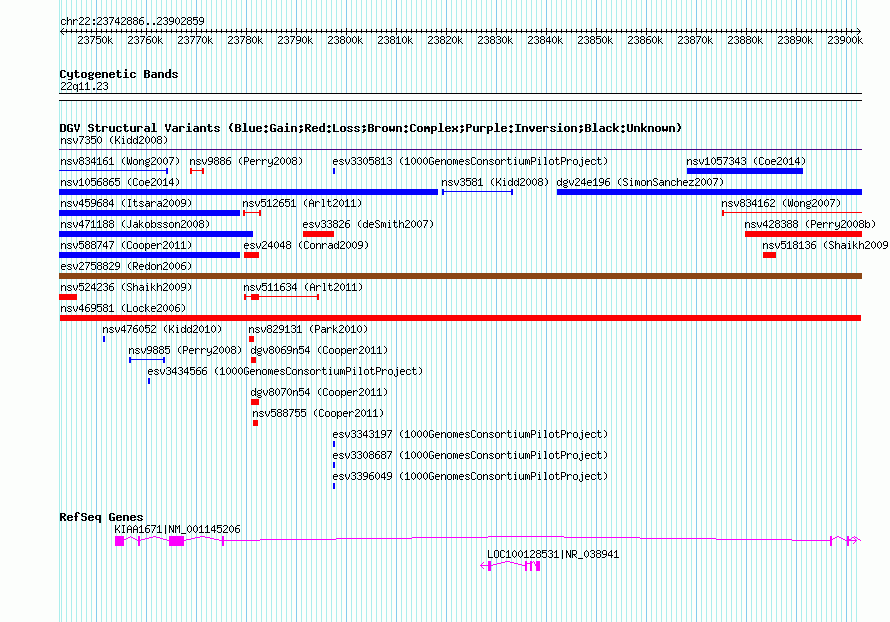Click the nsv469581 (Locke2006) label
The width and height of the screenshot is (890, 622).
[123, 308]
